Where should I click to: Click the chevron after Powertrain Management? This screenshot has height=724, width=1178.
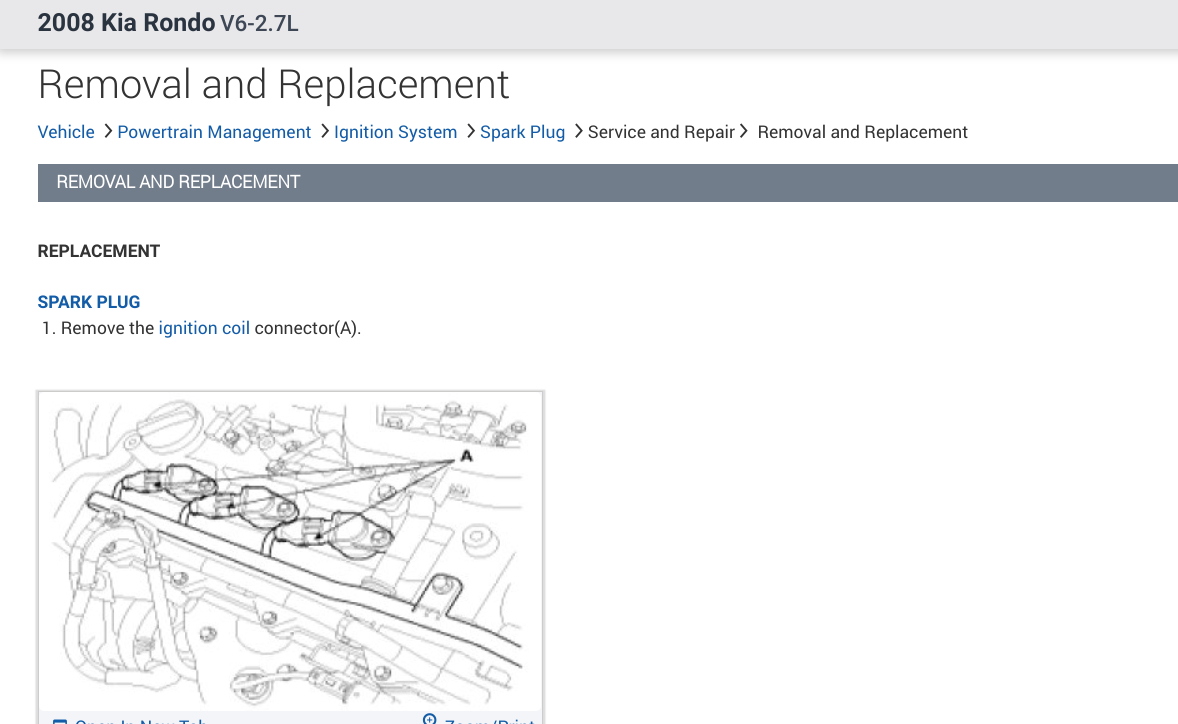point(325,131)
